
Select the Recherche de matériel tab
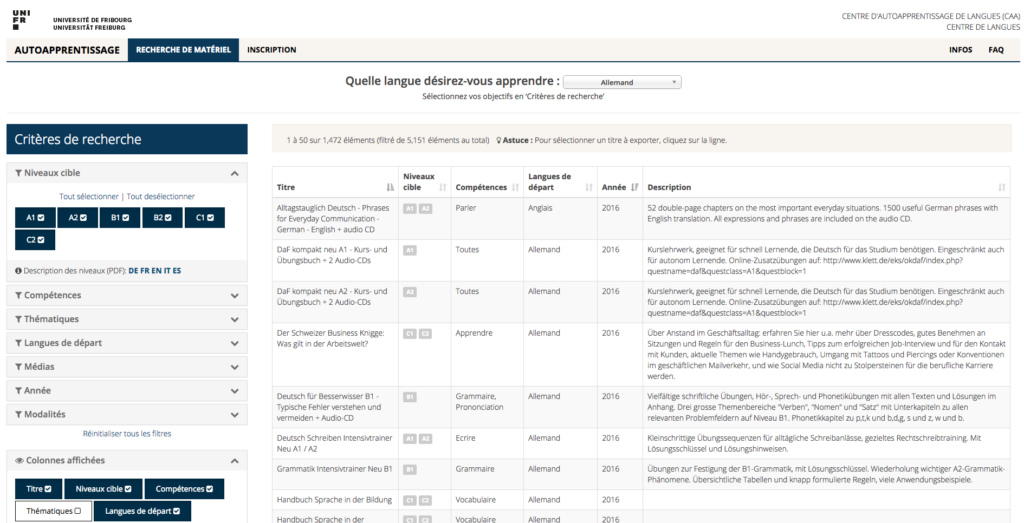(184, 50)
